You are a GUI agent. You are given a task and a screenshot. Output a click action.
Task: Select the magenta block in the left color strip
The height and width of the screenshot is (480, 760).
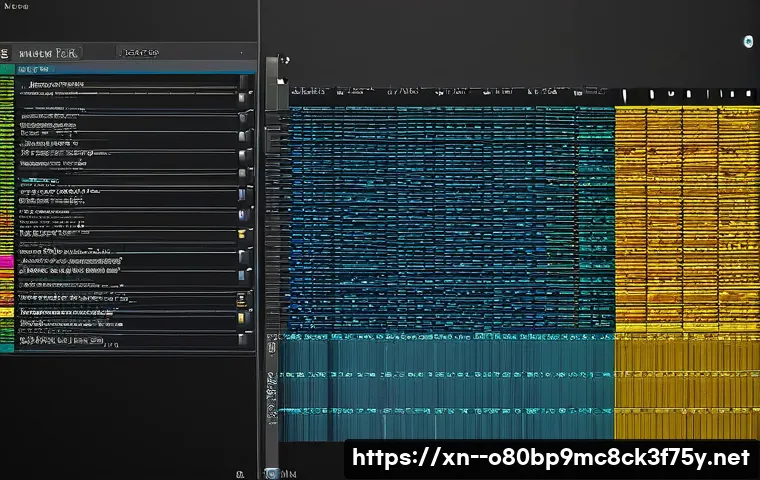point(7,262)
